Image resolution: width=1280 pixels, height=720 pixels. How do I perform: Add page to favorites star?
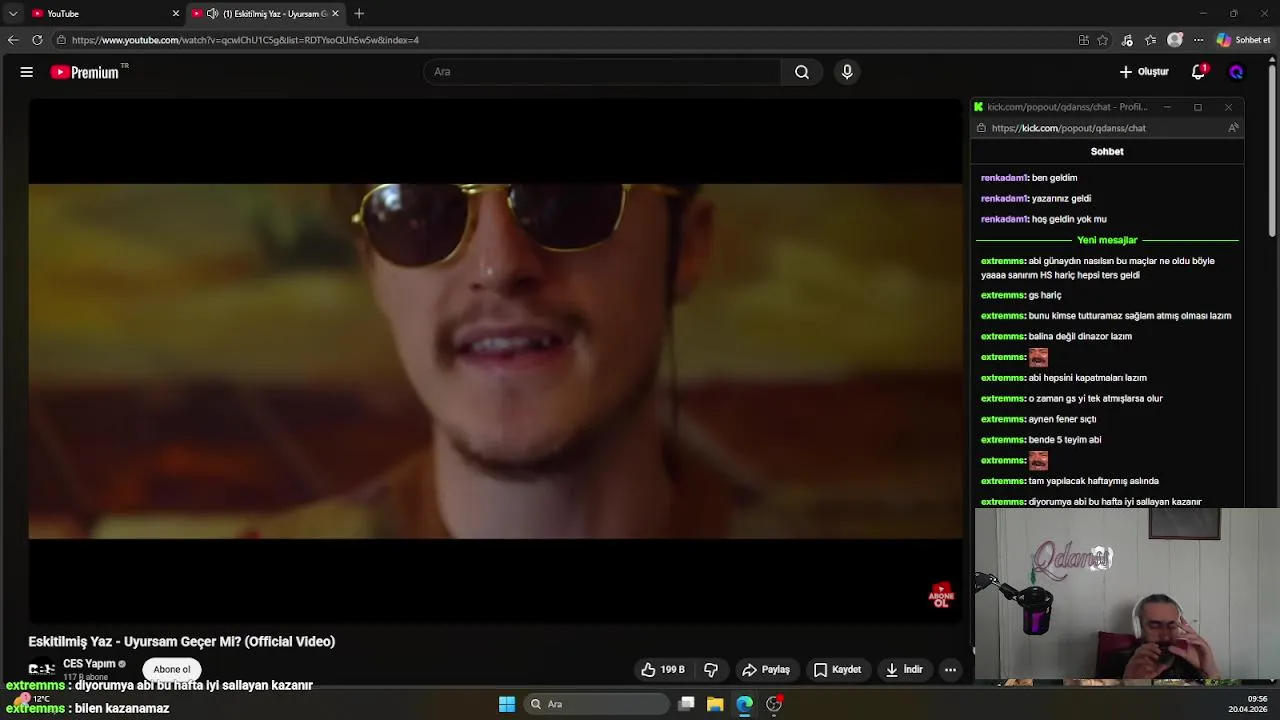pos(1102,40)
